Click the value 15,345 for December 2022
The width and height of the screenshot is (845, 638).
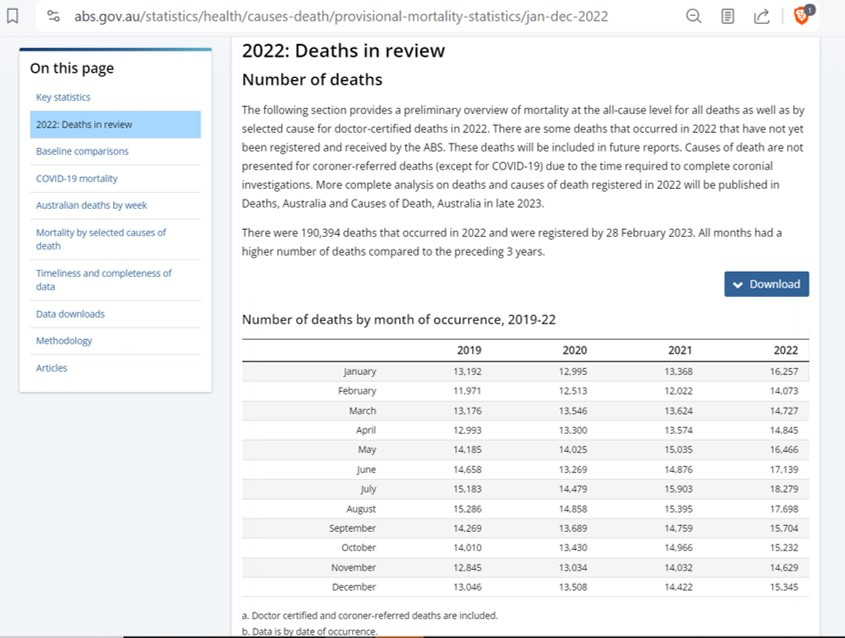(784, 587)
